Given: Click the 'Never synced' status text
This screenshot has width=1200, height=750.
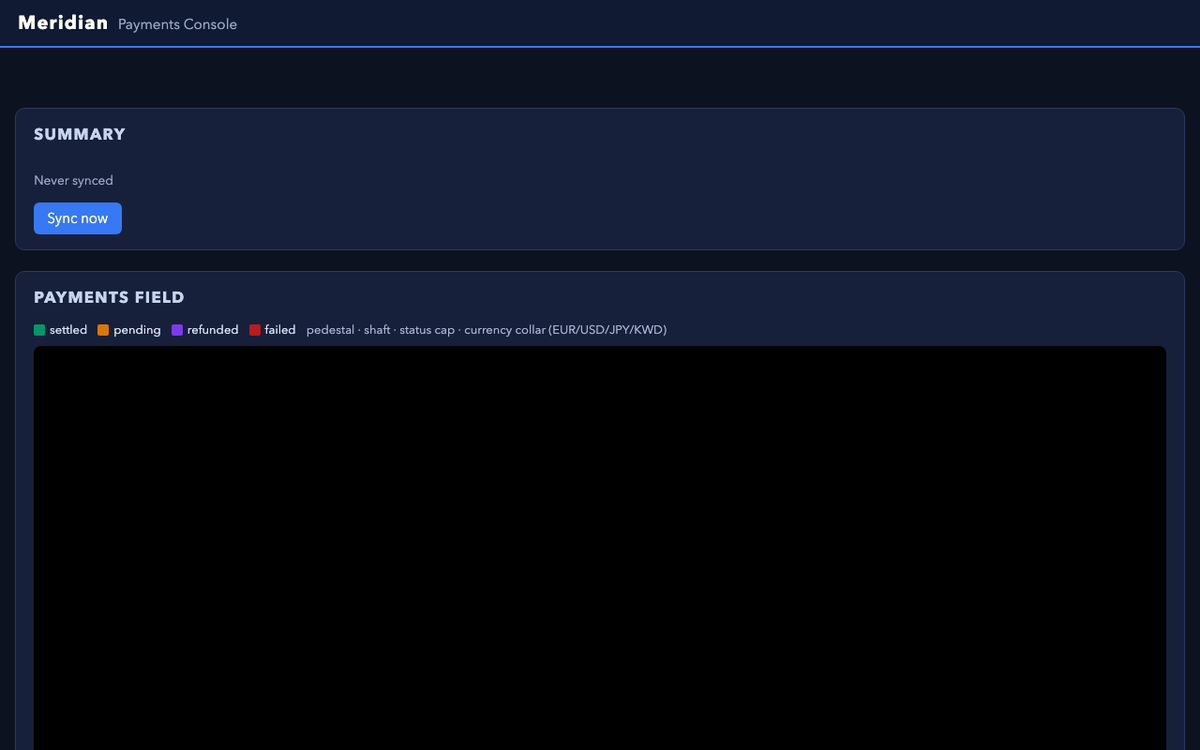Looking at the screenshot, I should point(74,181).
